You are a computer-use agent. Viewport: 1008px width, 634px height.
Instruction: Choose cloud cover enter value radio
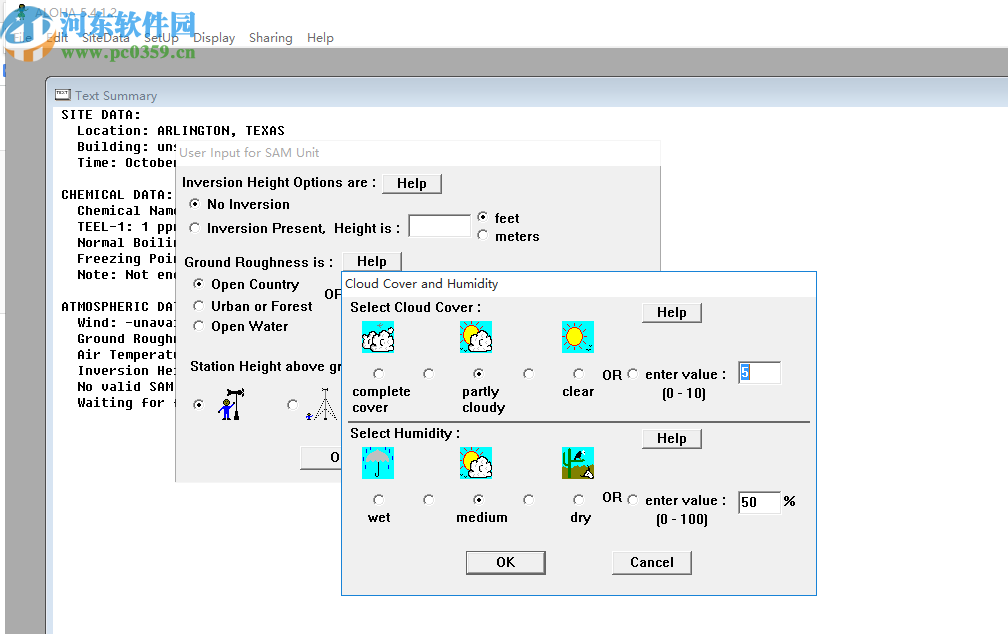[633, 374]
